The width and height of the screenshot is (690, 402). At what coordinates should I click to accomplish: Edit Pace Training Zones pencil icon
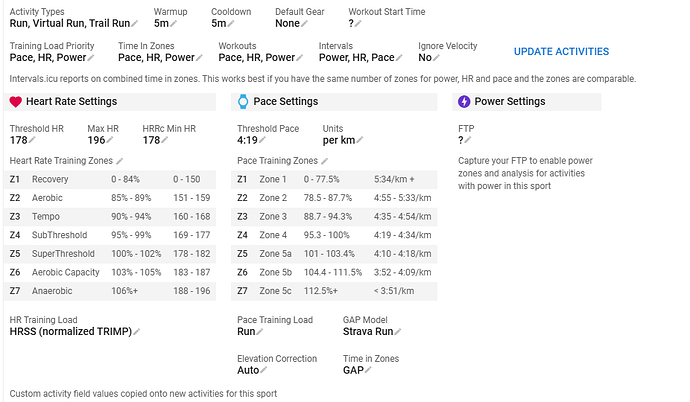click(x=322, y=160)
